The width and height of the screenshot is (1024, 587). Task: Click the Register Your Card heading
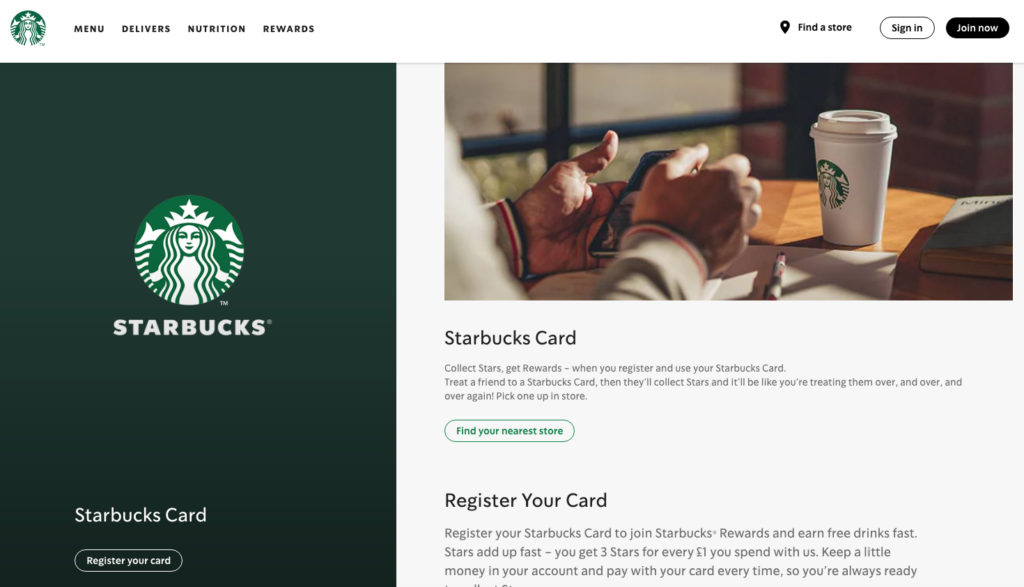(x=526, y=500)
